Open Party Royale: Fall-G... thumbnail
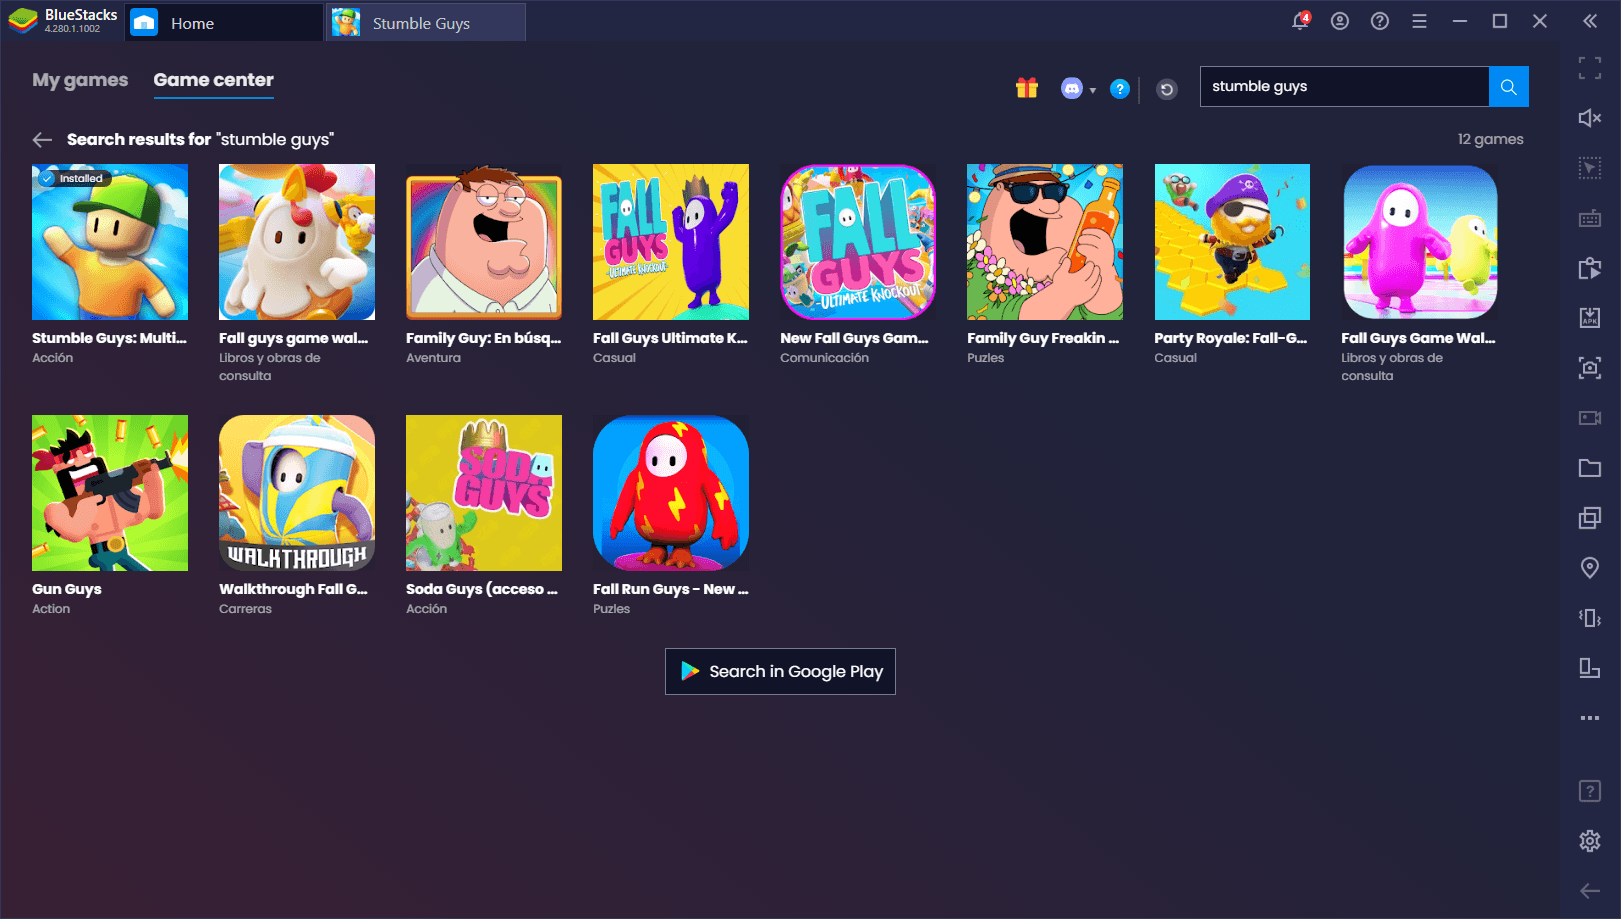This screenshot has width=1621, height=919. point(1232,242)
